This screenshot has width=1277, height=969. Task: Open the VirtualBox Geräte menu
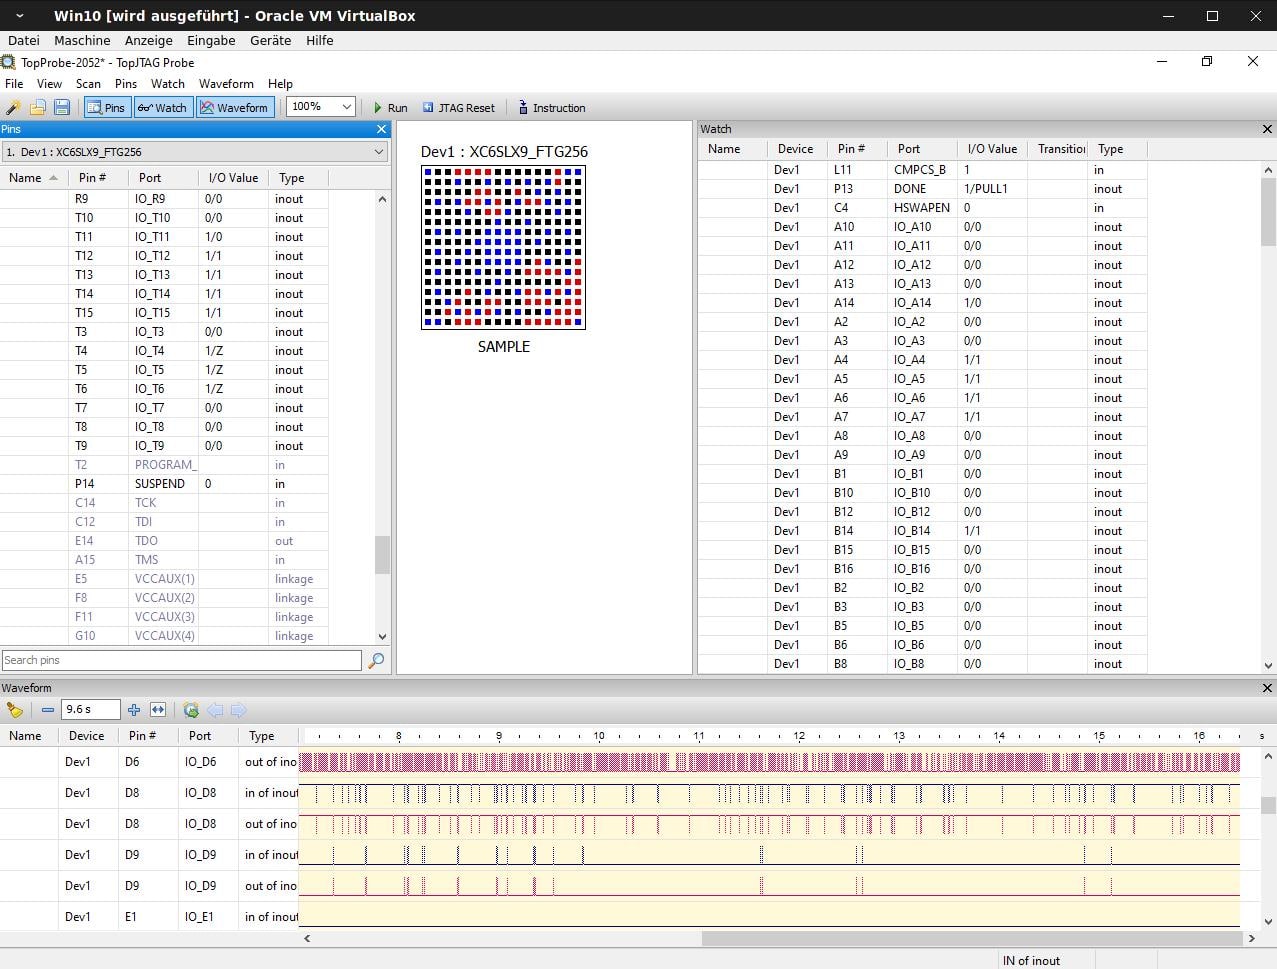click(270, 40)
